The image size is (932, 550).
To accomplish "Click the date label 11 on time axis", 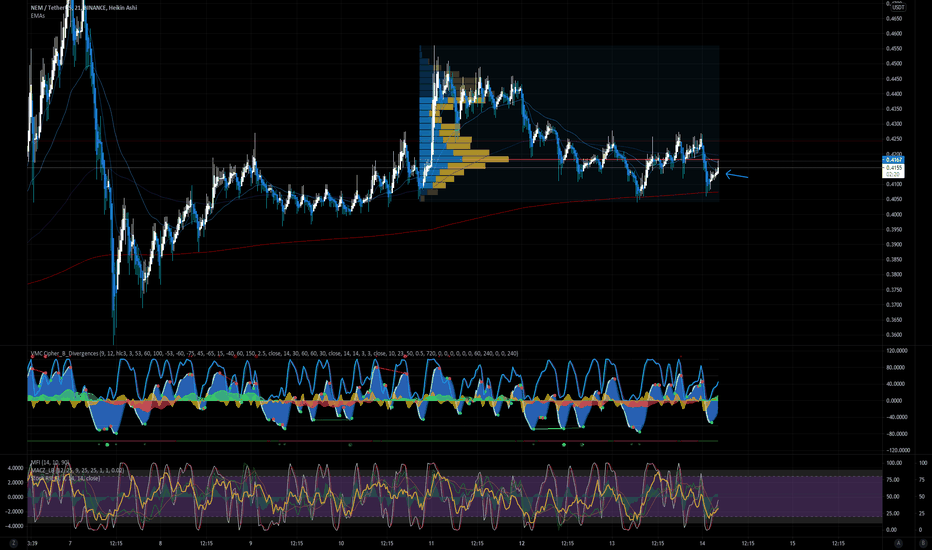I will tap(431, 543).
